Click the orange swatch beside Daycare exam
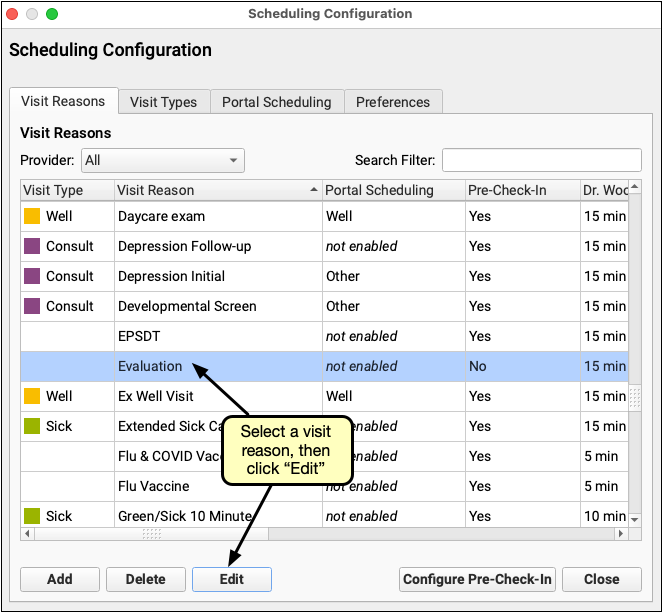662x612 pixels. pyautogui.click(x=32, y=216)
